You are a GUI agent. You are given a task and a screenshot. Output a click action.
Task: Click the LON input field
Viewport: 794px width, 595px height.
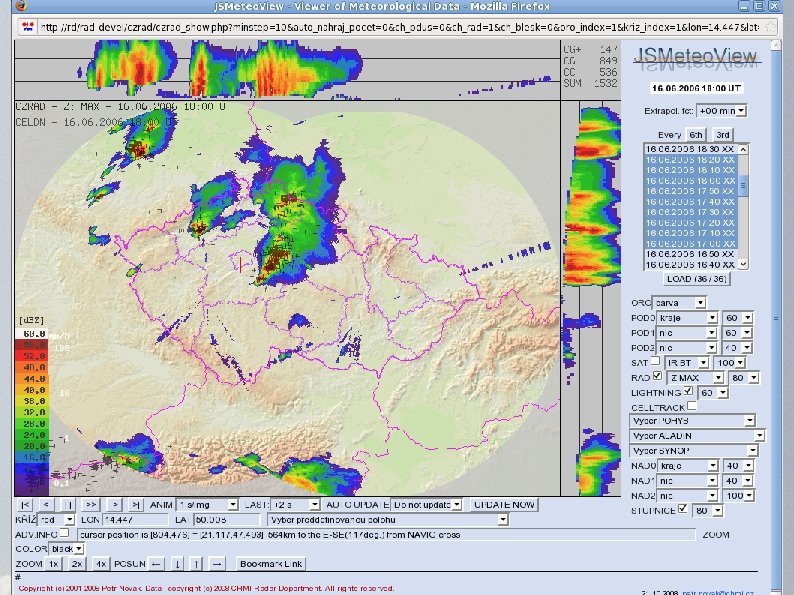point(135,520)
